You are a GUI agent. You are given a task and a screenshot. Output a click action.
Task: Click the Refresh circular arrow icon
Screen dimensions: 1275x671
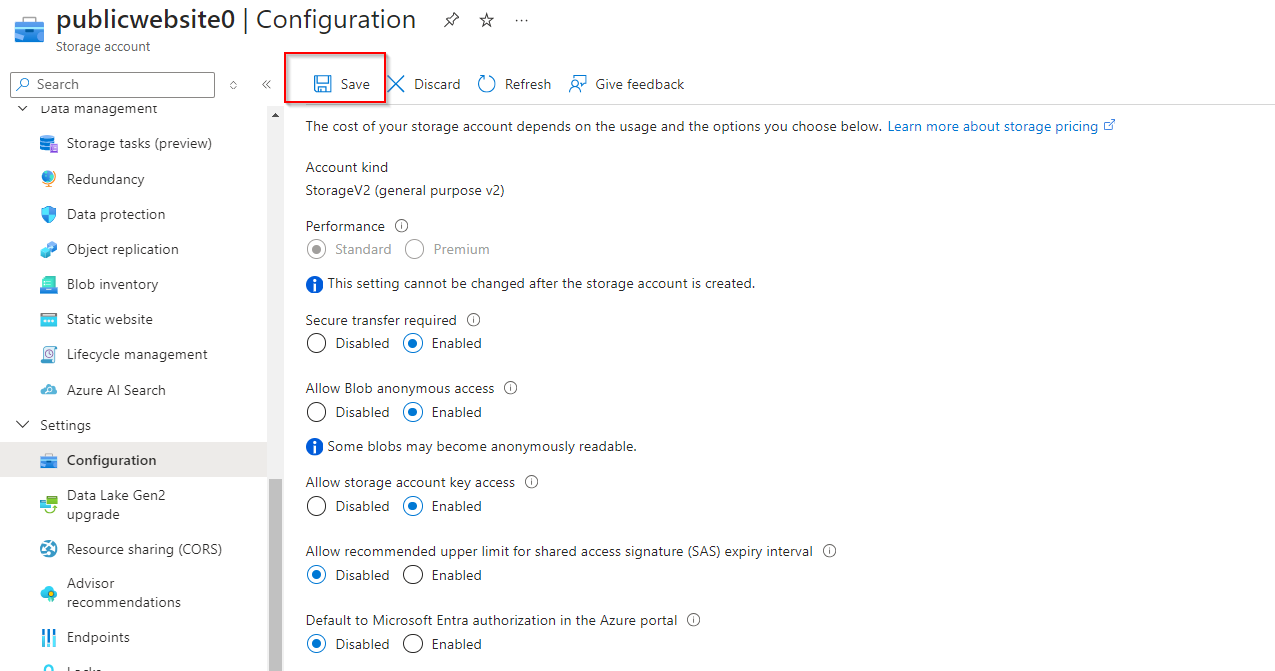pyautogui.click(x=487, y=84)
